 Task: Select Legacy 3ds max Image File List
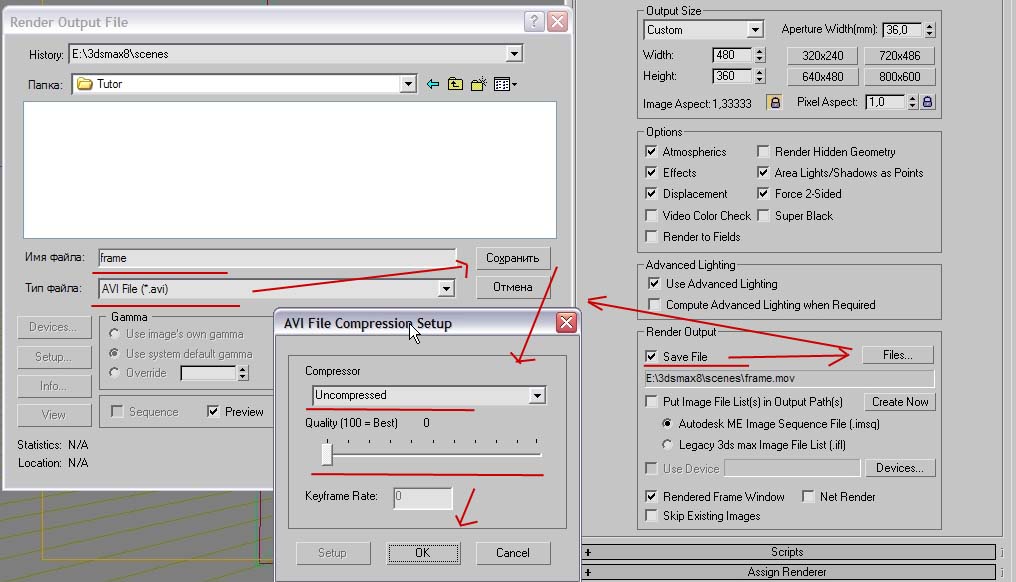pos(668,444)
